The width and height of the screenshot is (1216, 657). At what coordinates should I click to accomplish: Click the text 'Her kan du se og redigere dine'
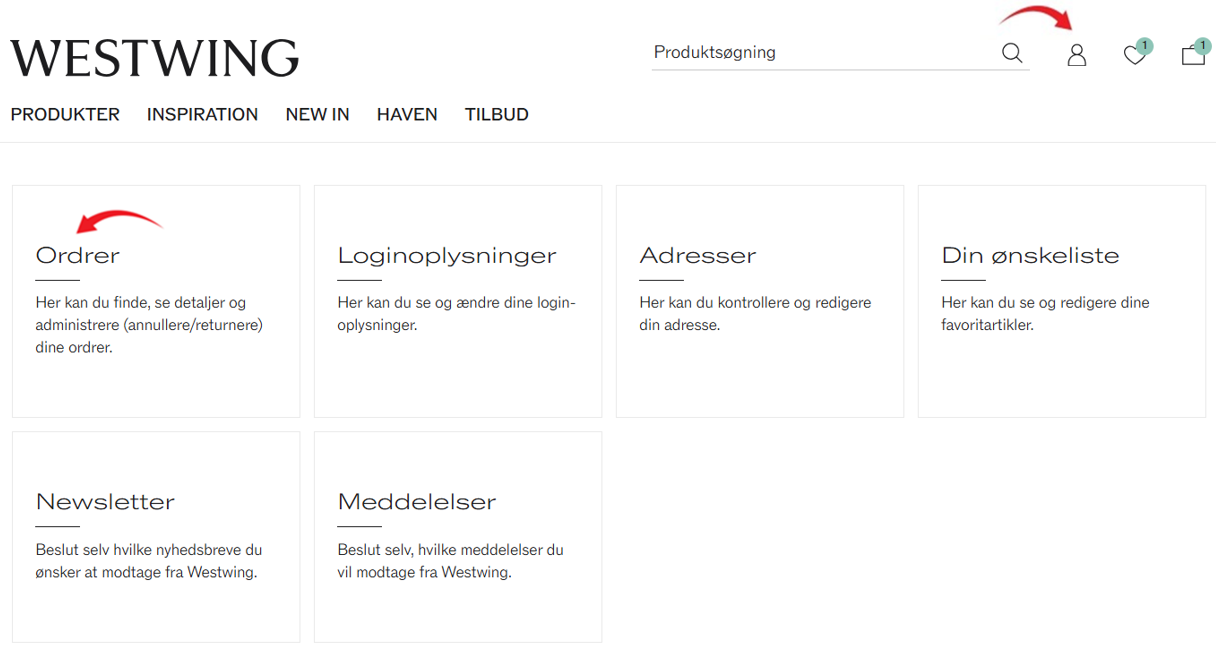click(1046, 302)
